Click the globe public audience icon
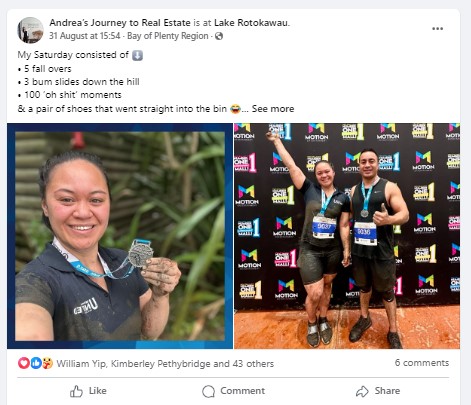The width and height of the screenshot is (471, 405). 219,36
